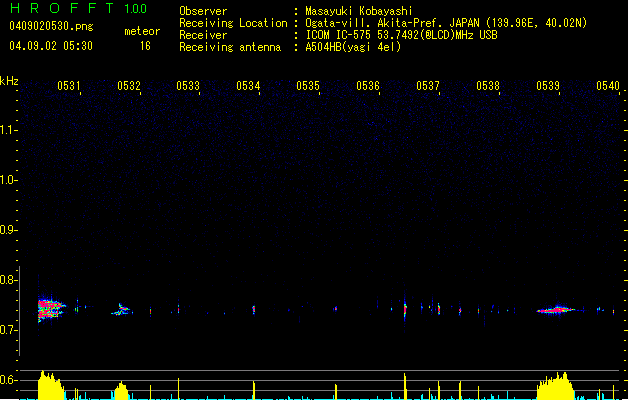The image size is (629, 400).
Task: Click the 0537 time axis marker
Action: 428,86
